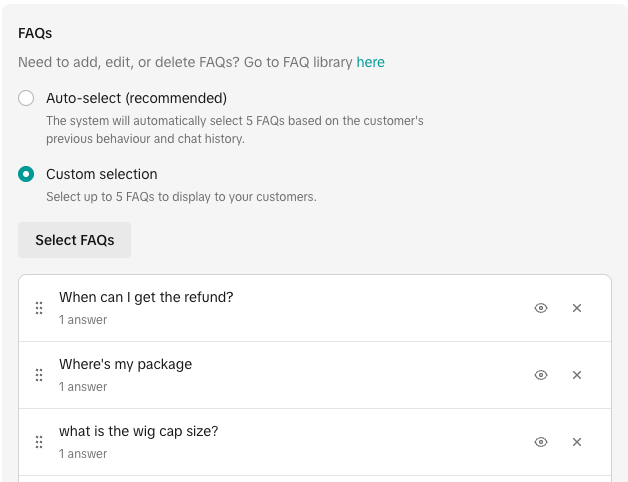
Task: Follow the 'here' link to FAQ library
Action: pos(371,62)
